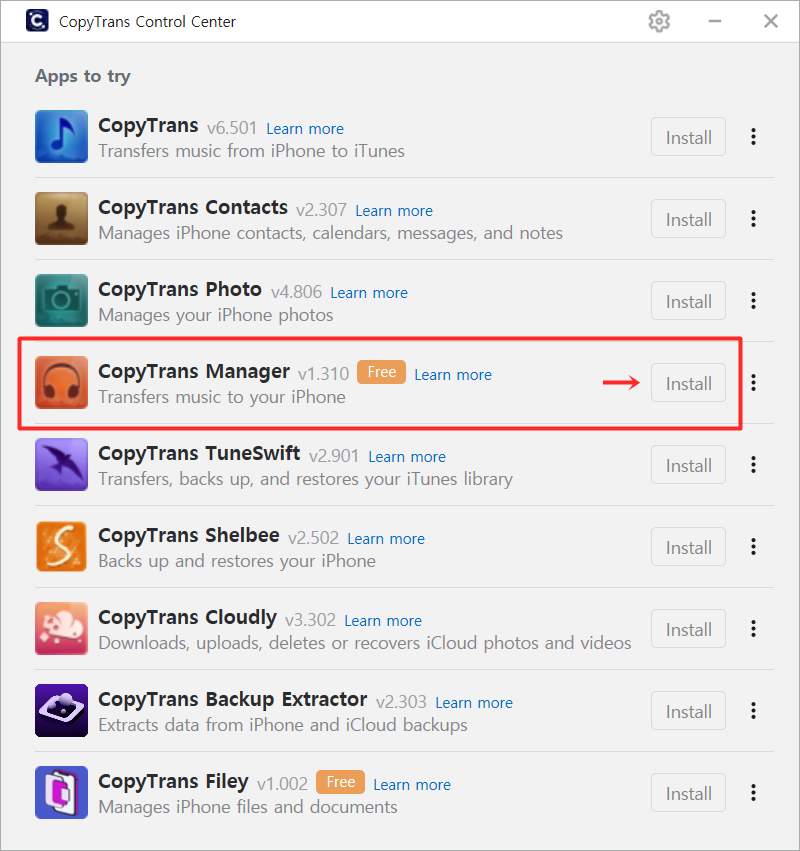Screen dimensions: 800x851
Task: Open more options for CopyTrans v6.501
Action: [753, 137]
